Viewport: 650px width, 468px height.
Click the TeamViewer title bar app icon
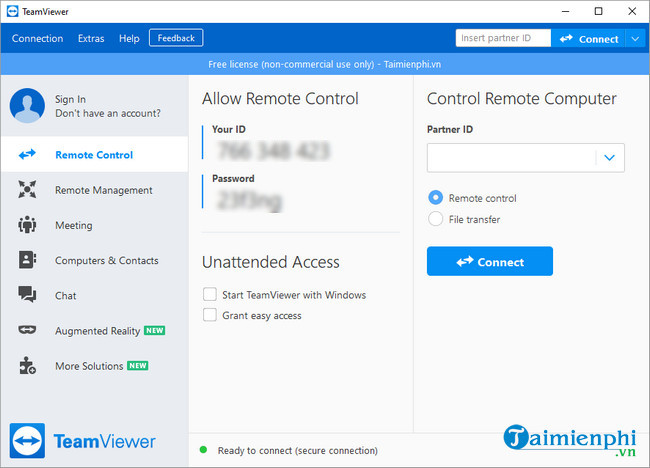pyautogui.click(x=12, y=11)
